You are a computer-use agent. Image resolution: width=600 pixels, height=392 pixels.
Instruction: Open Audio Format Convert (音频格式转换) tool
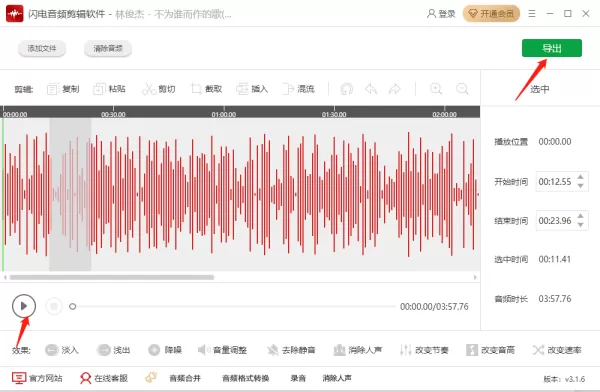pyautogui.click(x=246, y=378)
